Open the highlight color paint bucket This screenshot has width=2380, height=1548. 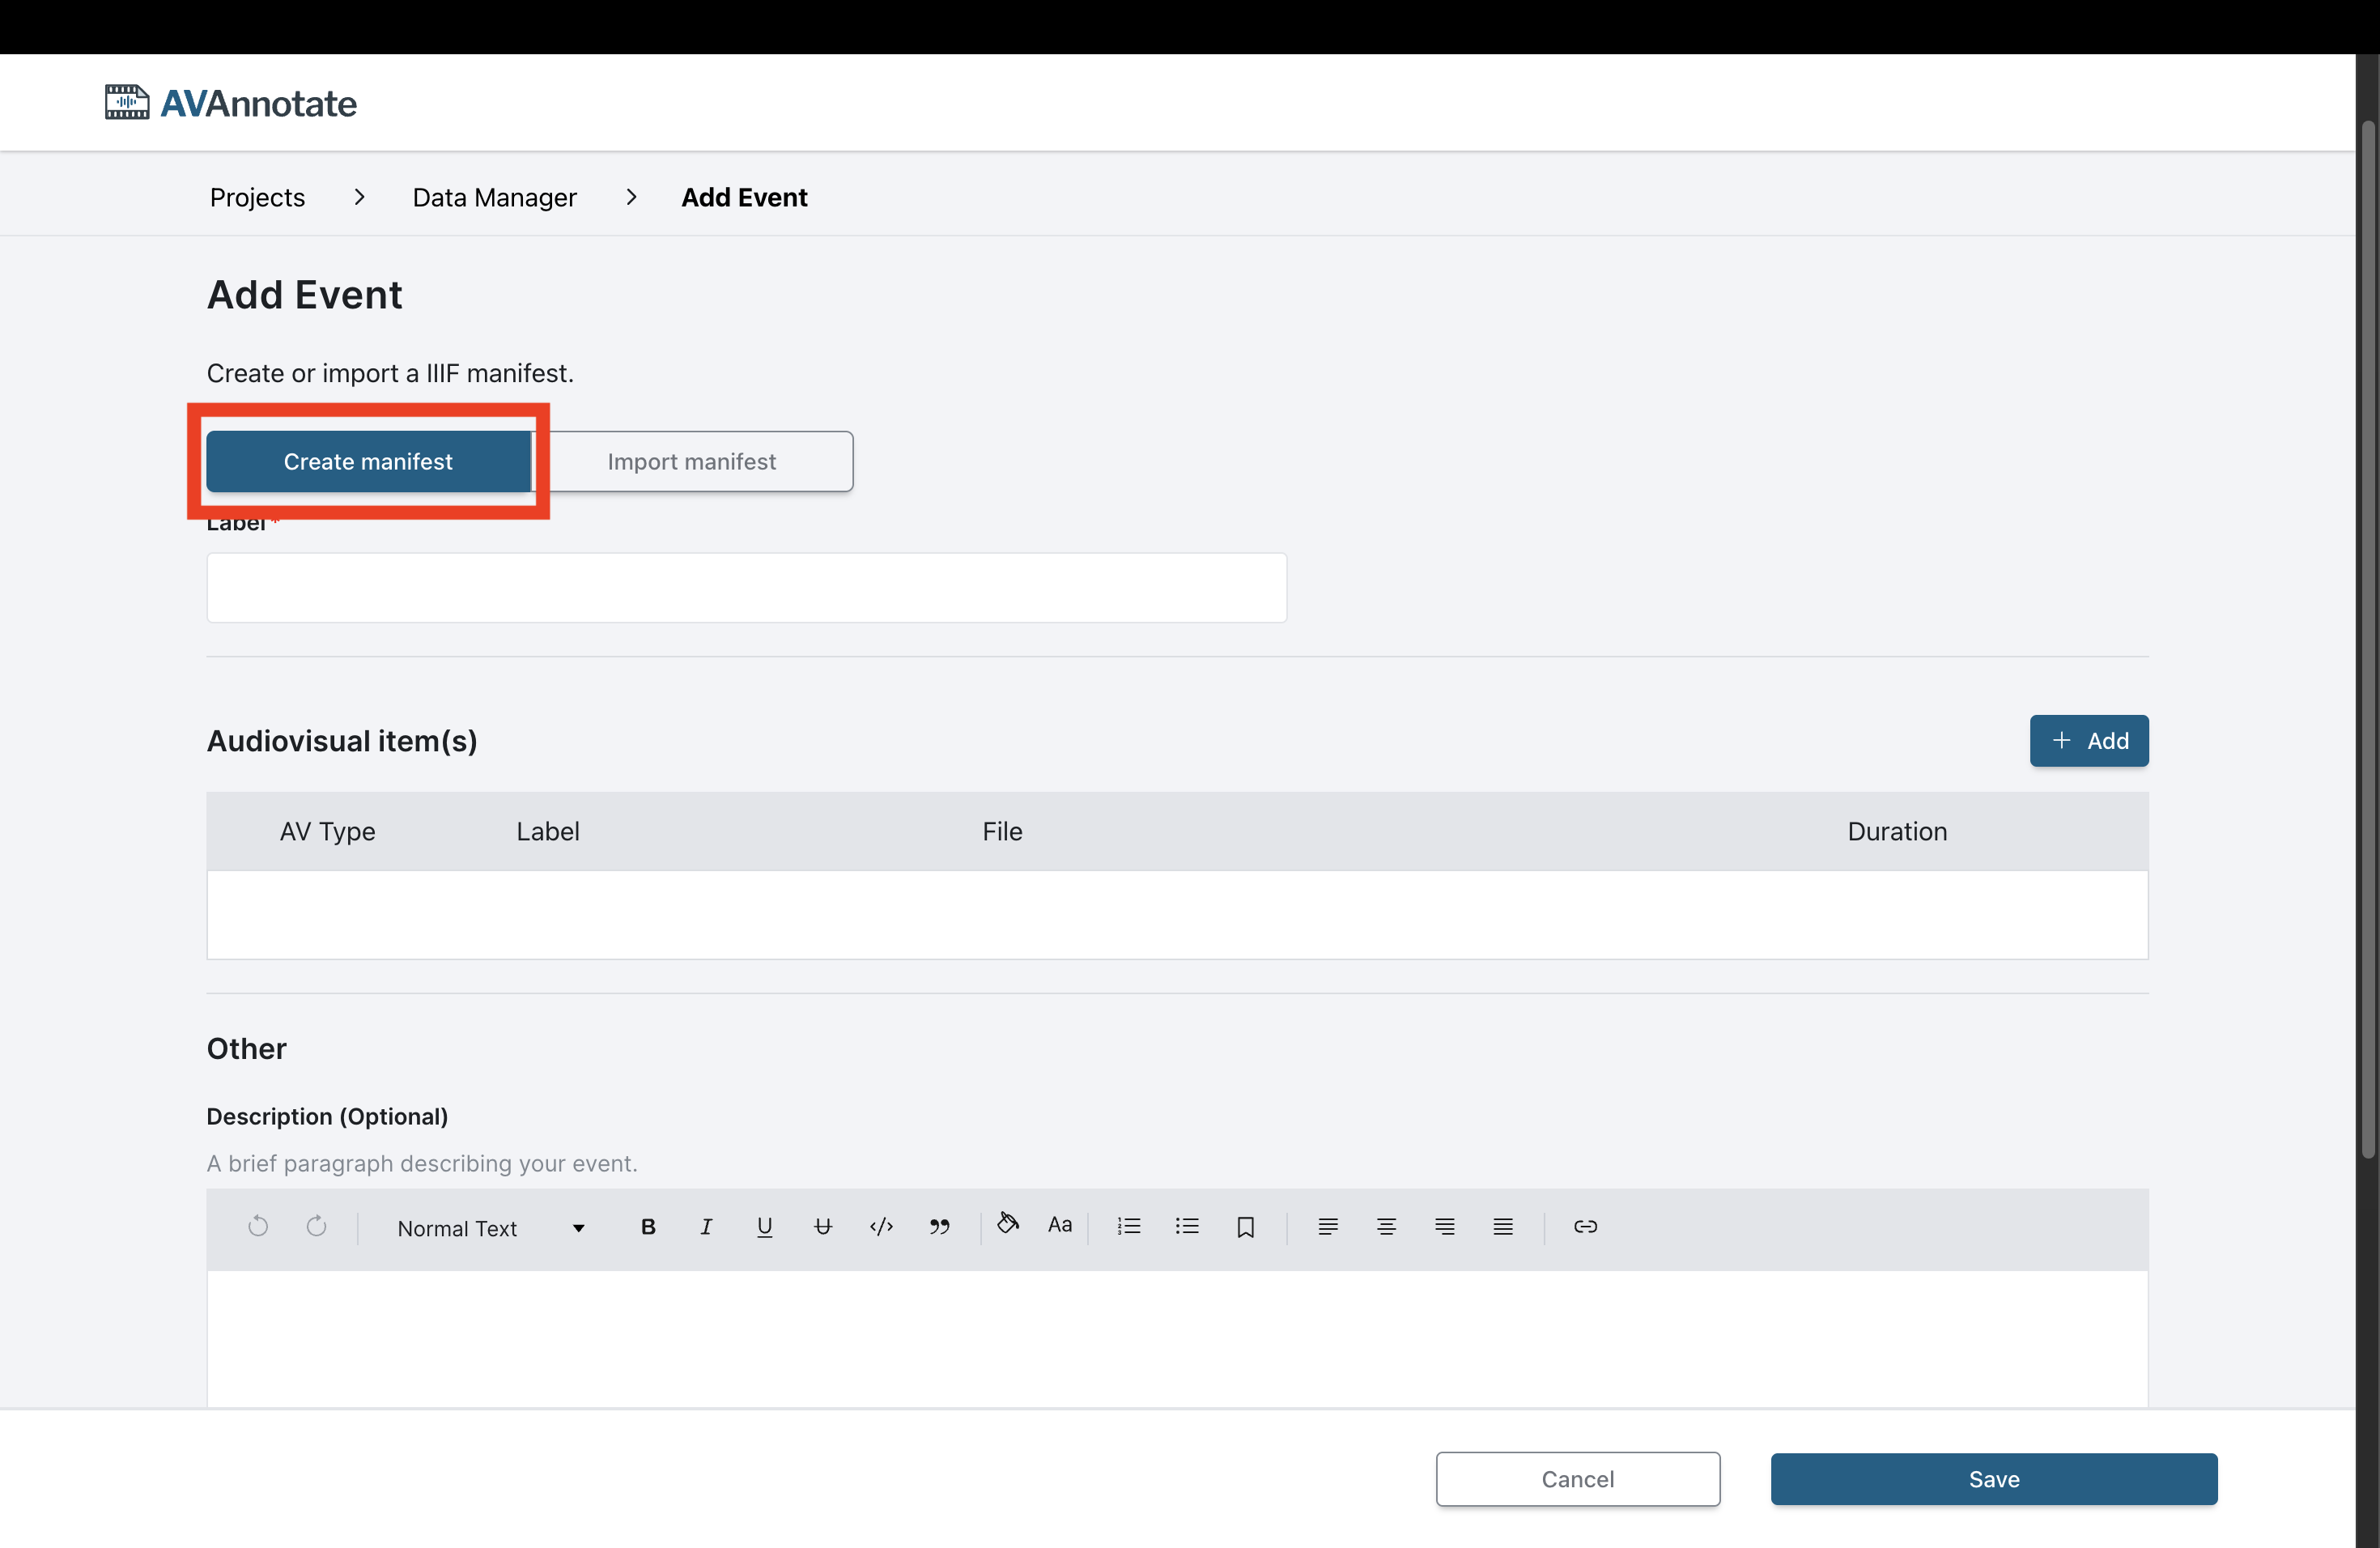[x=1007, y=1223]
